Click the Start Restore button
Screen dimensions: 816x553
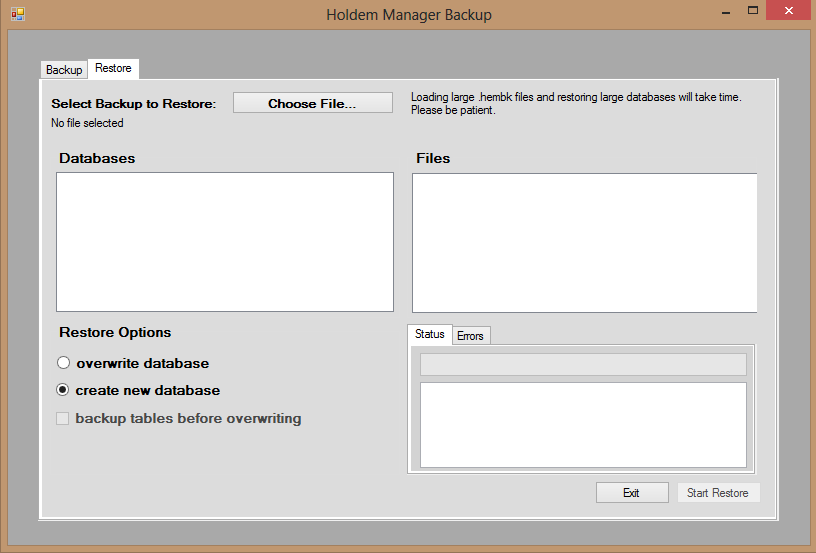718,493
